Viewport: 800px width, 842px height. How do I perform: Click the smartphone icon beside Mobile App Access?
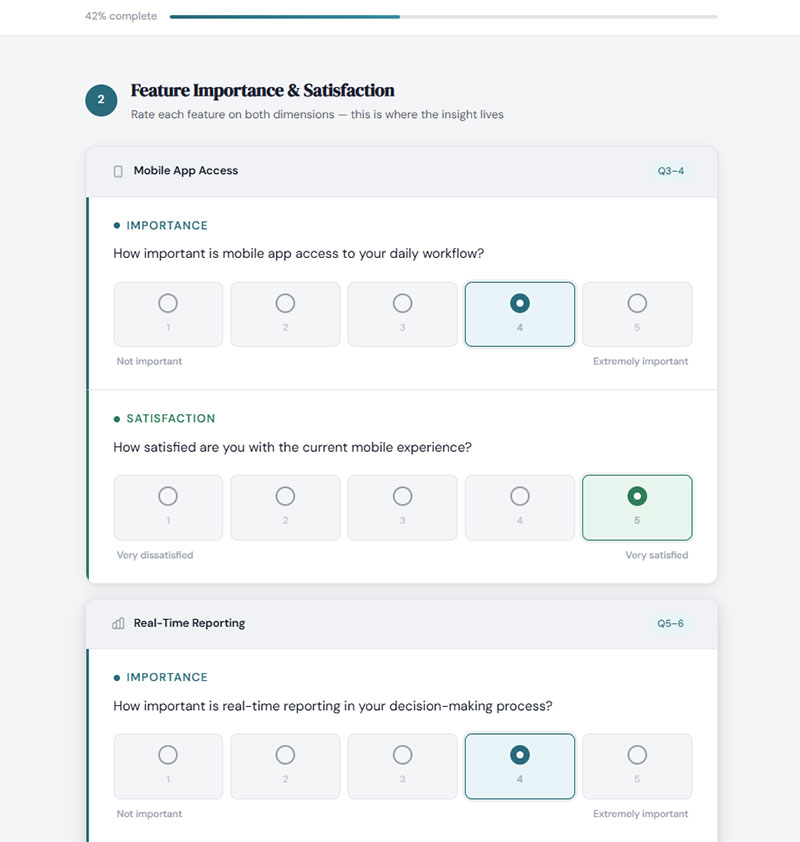116,171
